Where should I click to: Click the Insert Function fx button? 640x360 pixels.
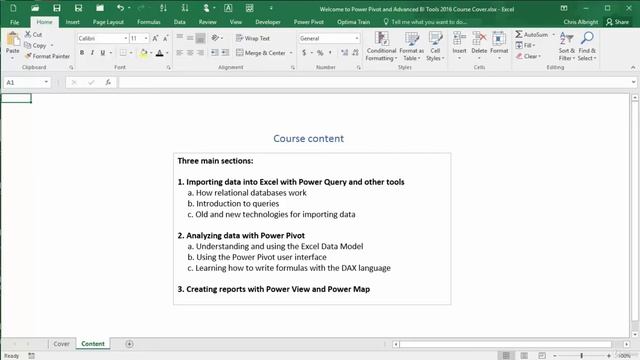click(108, 82)
